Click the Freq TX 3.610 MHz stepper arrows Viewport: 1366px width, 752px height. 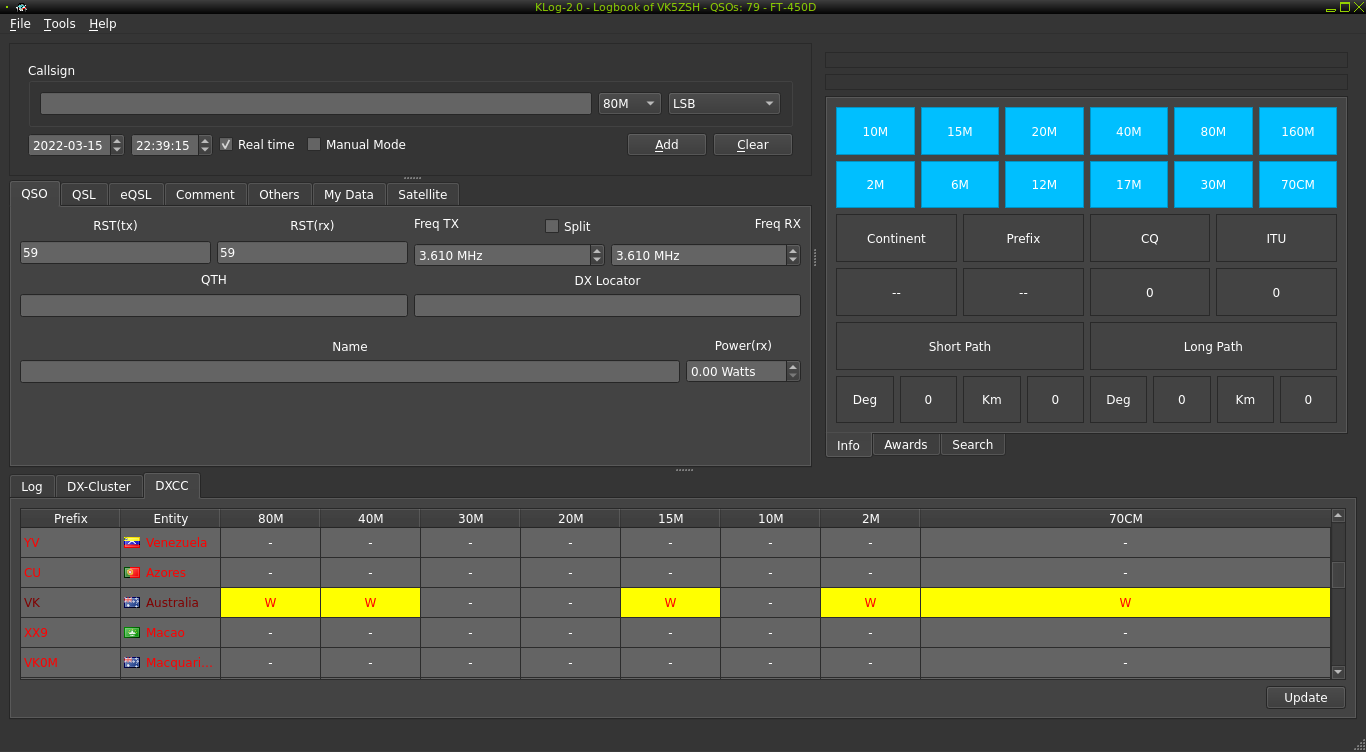(597, 255)
